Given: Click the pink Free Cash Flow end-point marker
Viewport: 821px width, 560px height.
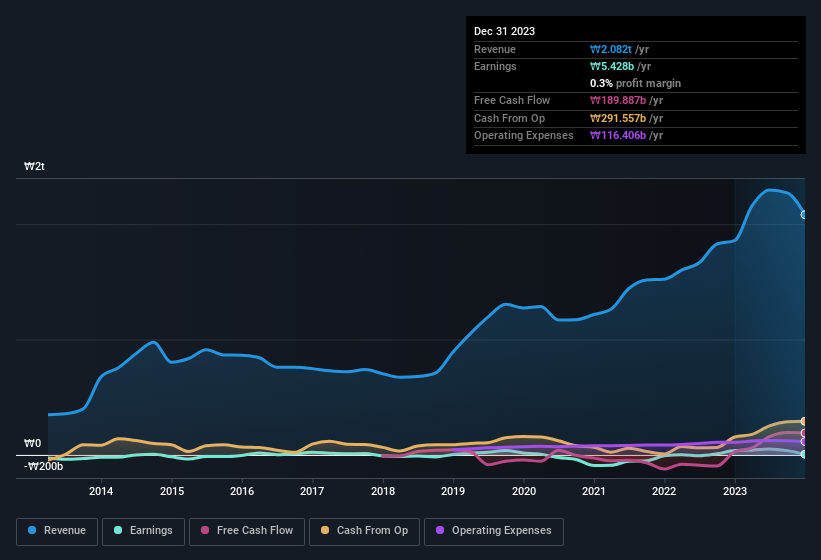Looking at the screenshot, I should [804, 433].
